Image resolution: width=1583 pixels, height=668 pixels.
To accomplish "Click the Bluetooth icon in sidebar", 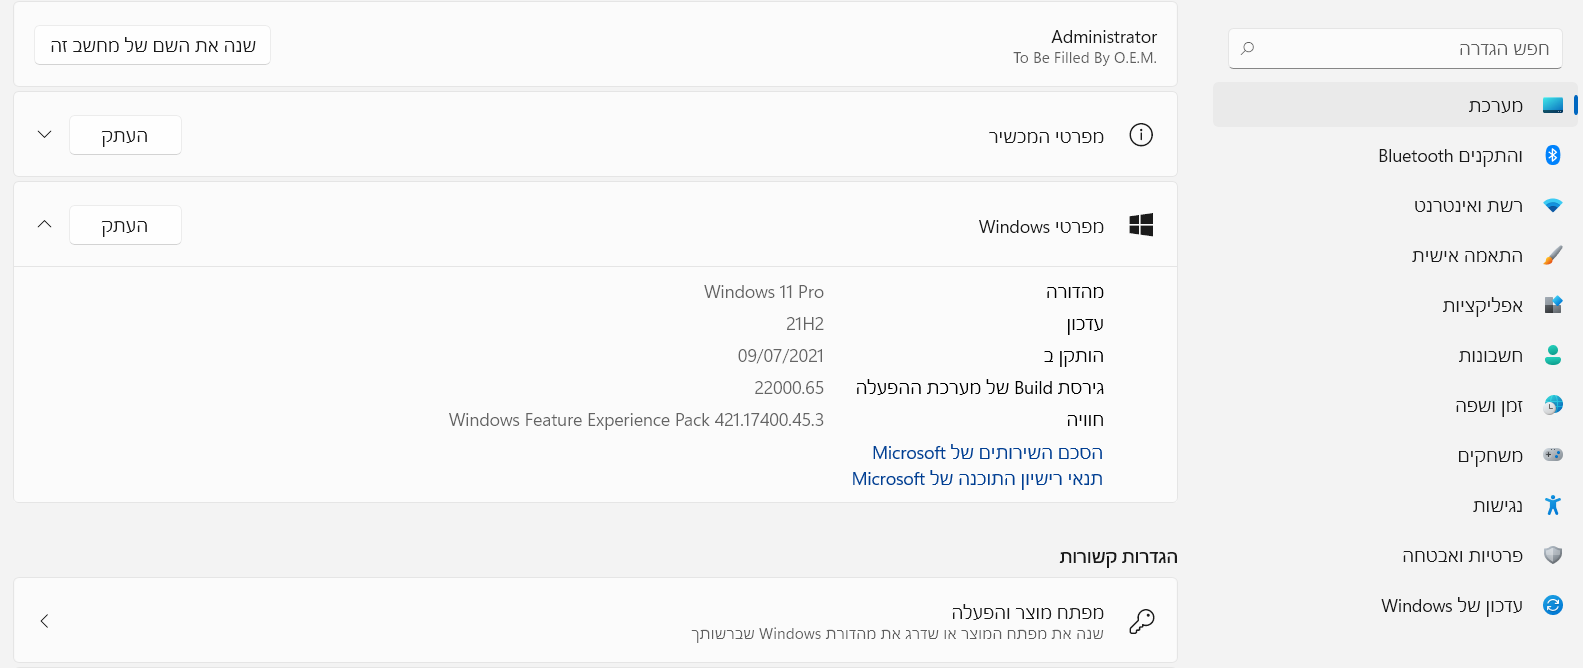I will pos(1552,155).
